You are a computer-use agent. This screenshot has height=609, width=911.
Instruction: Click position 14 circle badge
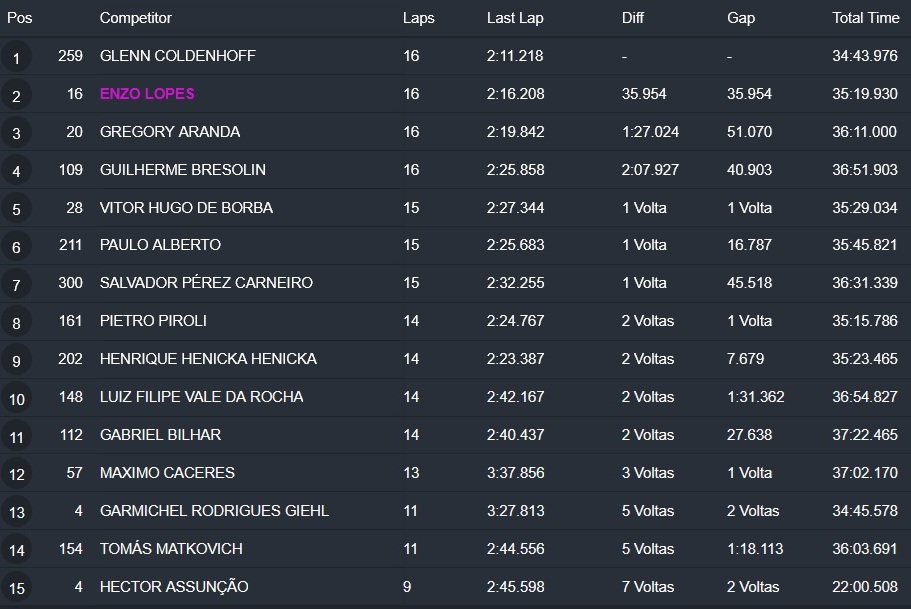(x=16, y=551)
